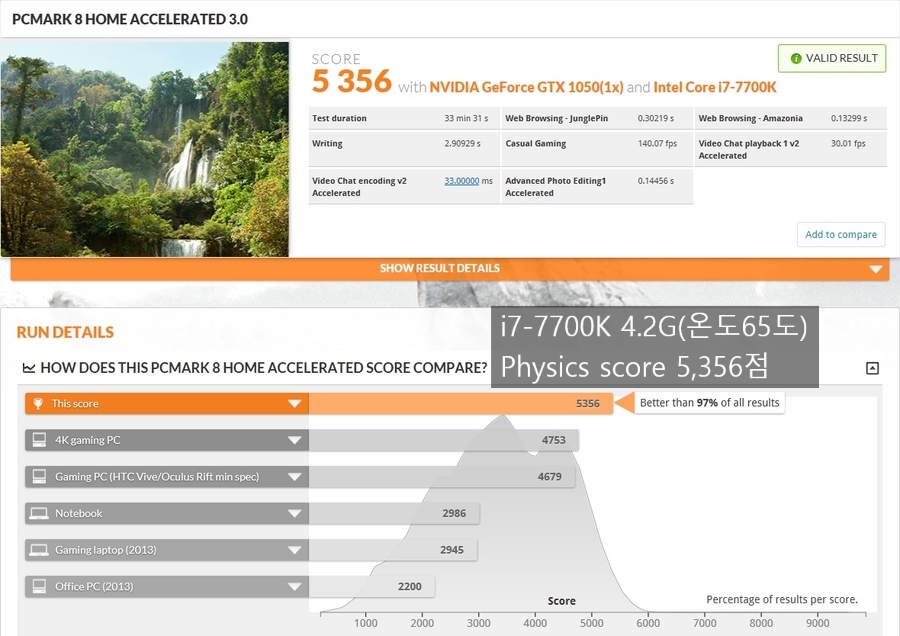Click the 0.30219 s JunglePin value

(x=655, y=118)
